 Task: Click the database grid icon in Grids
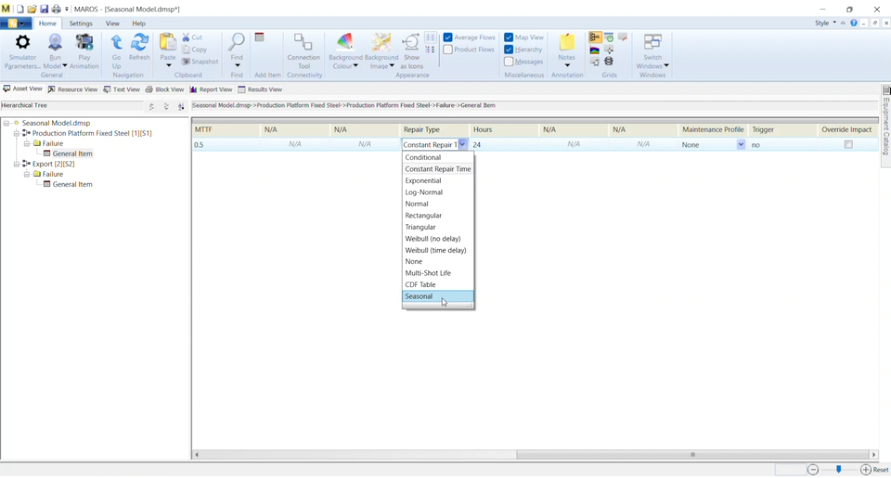(609, 61)
